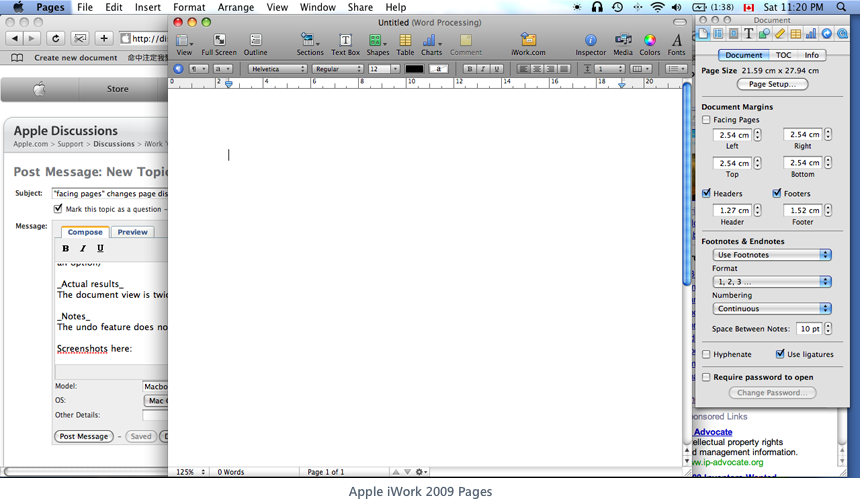Switch to Outline mode from toolbar
This screenshot has height=500, width=860.
255,44
